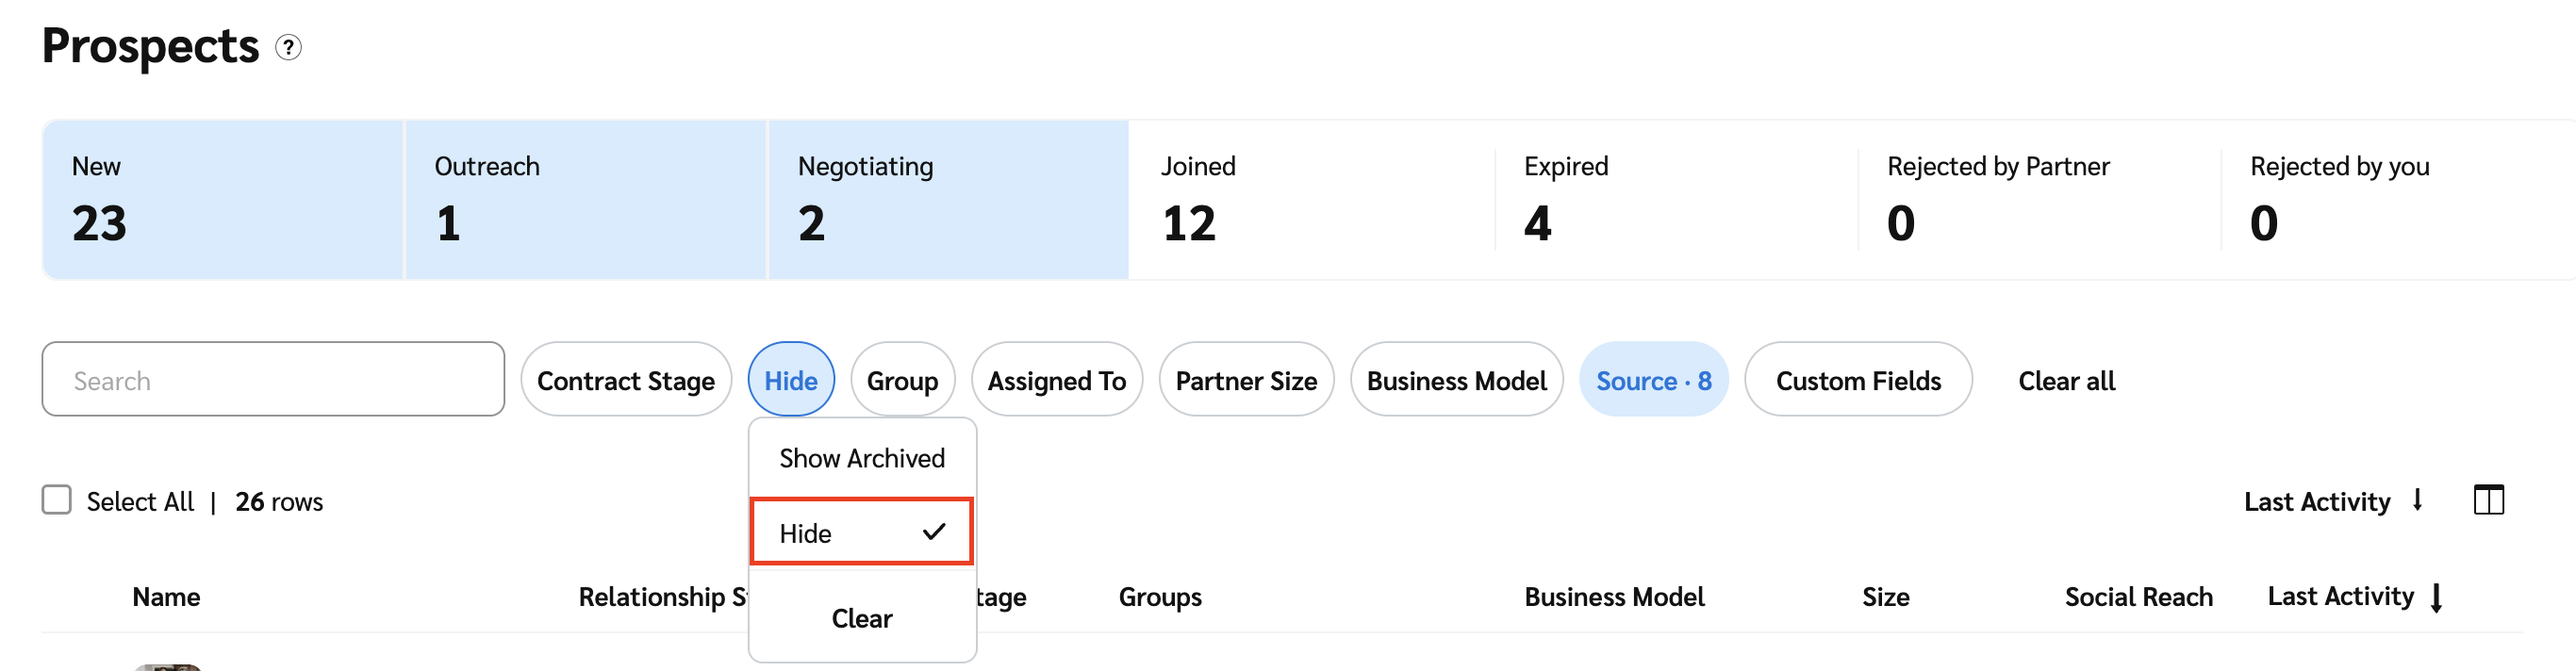Screen dimensions: 2576x671
Task: Click the Last Activity column sort arrow
Action: pyautogui.click(x=2437, y=597)
